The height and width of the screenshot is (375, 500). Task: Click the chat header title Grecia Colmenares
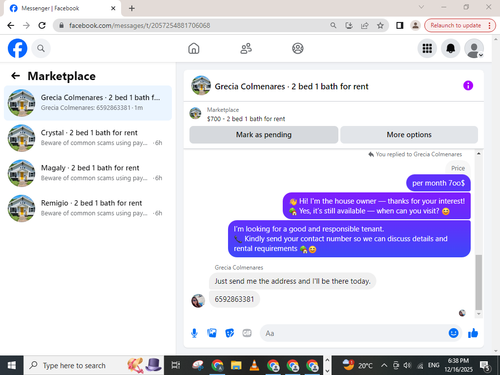click(291, 86)
